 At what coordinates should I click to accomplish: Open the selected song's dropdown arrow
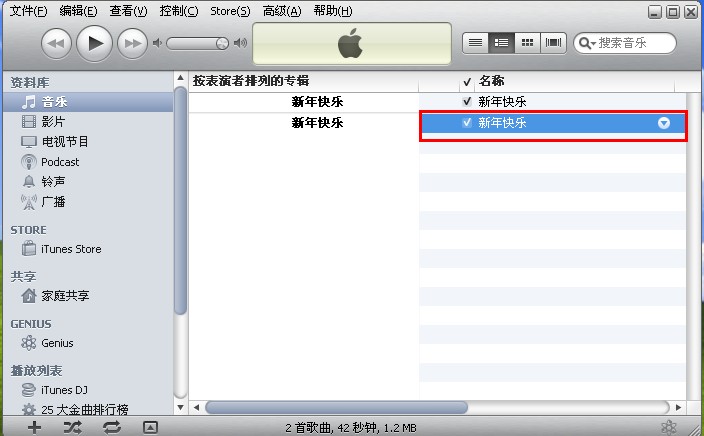coord(664,123)
